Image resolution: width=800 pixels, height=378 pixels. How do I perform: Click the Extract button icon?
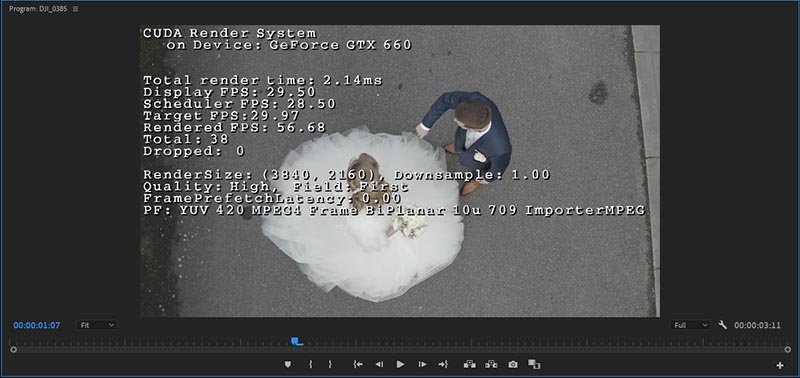(x=491, y=364)
